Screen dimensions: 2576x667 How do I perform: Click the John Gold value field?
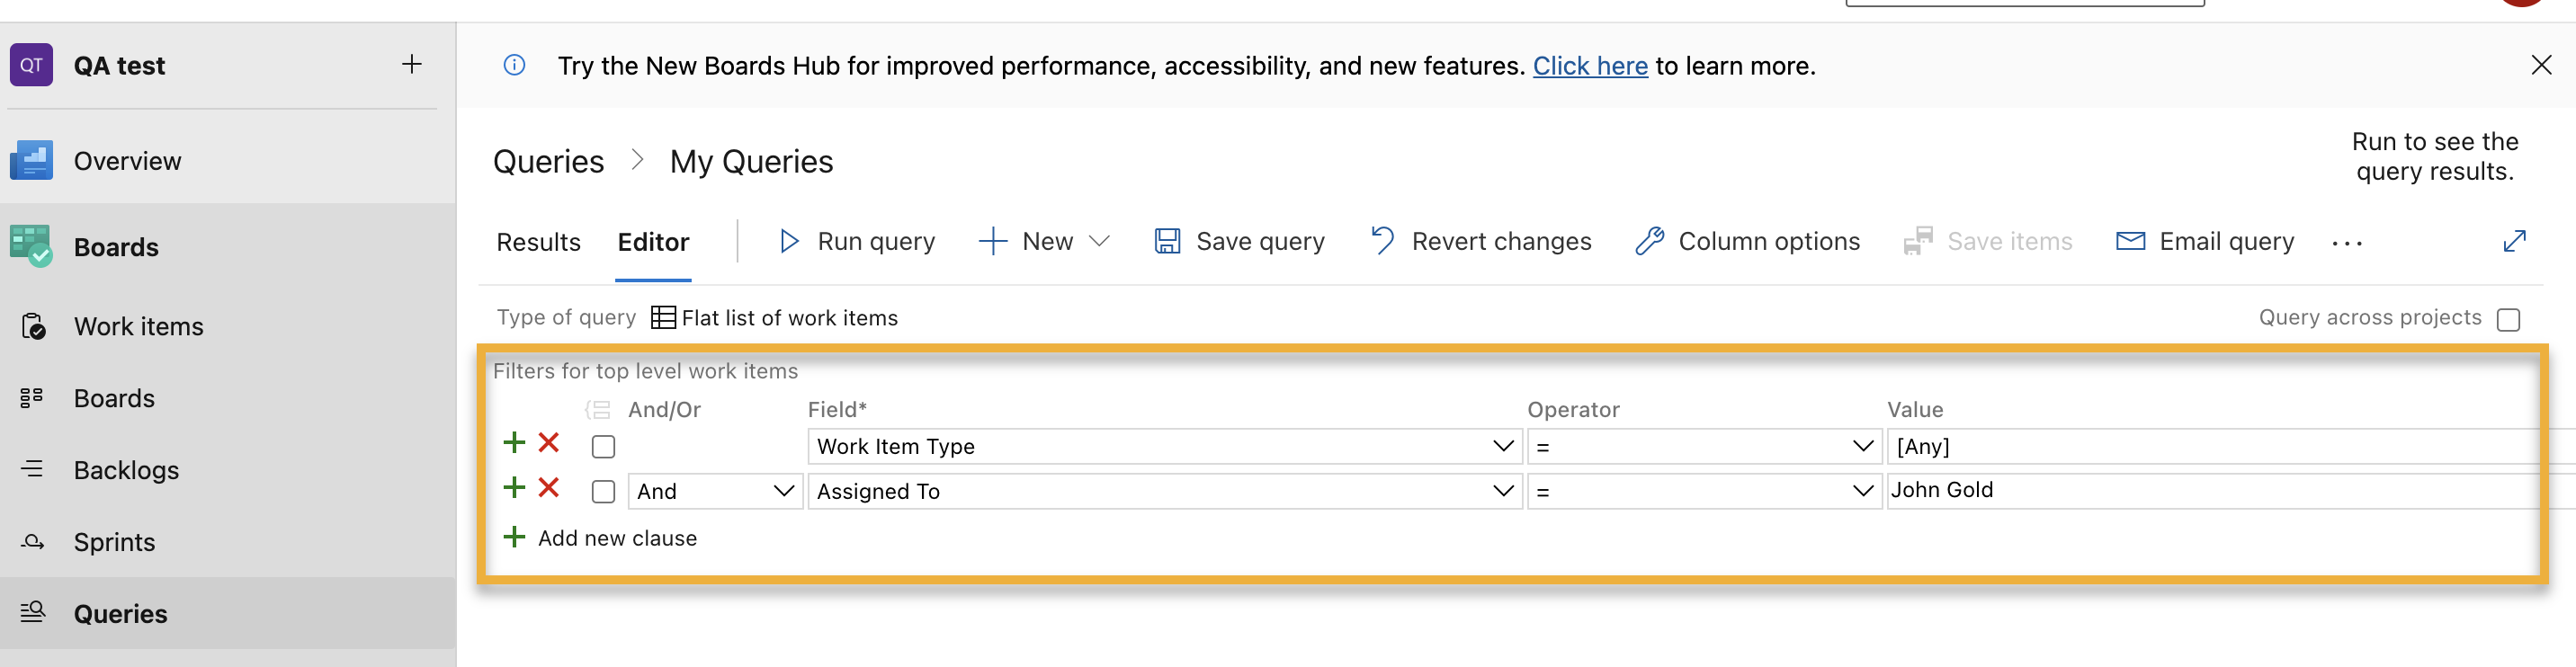[2200, 490]
